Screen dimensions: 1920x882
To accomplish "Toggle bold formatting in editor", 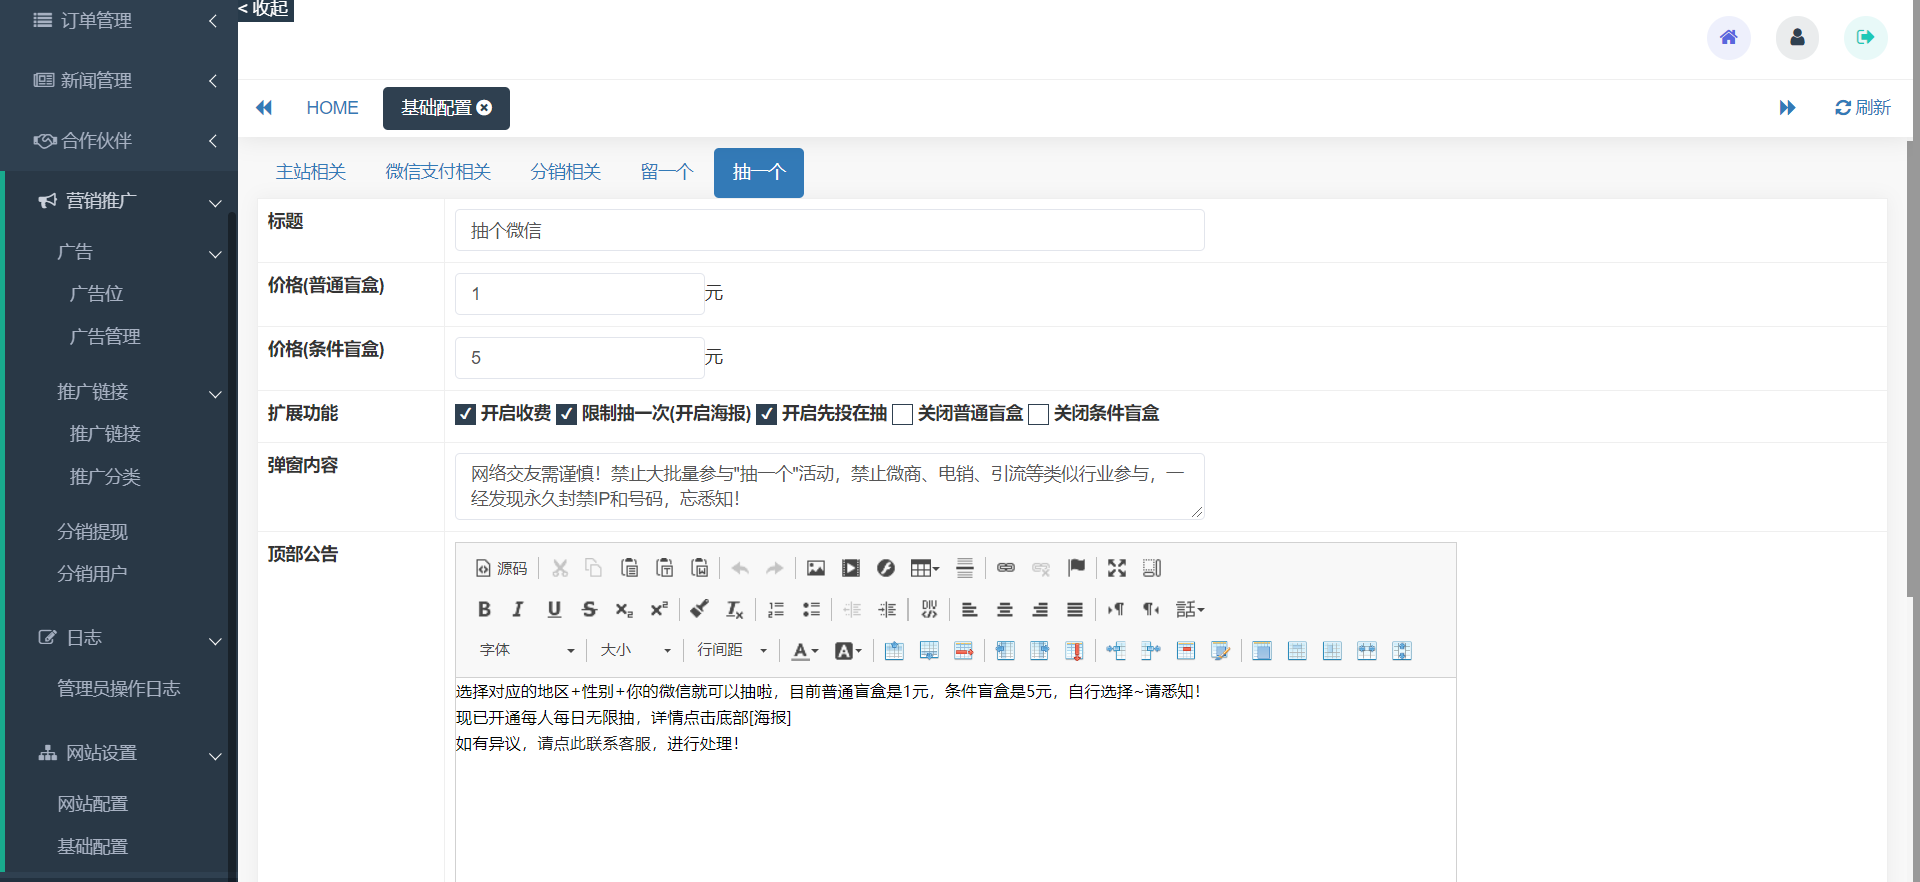I will [x=484, y=609].
